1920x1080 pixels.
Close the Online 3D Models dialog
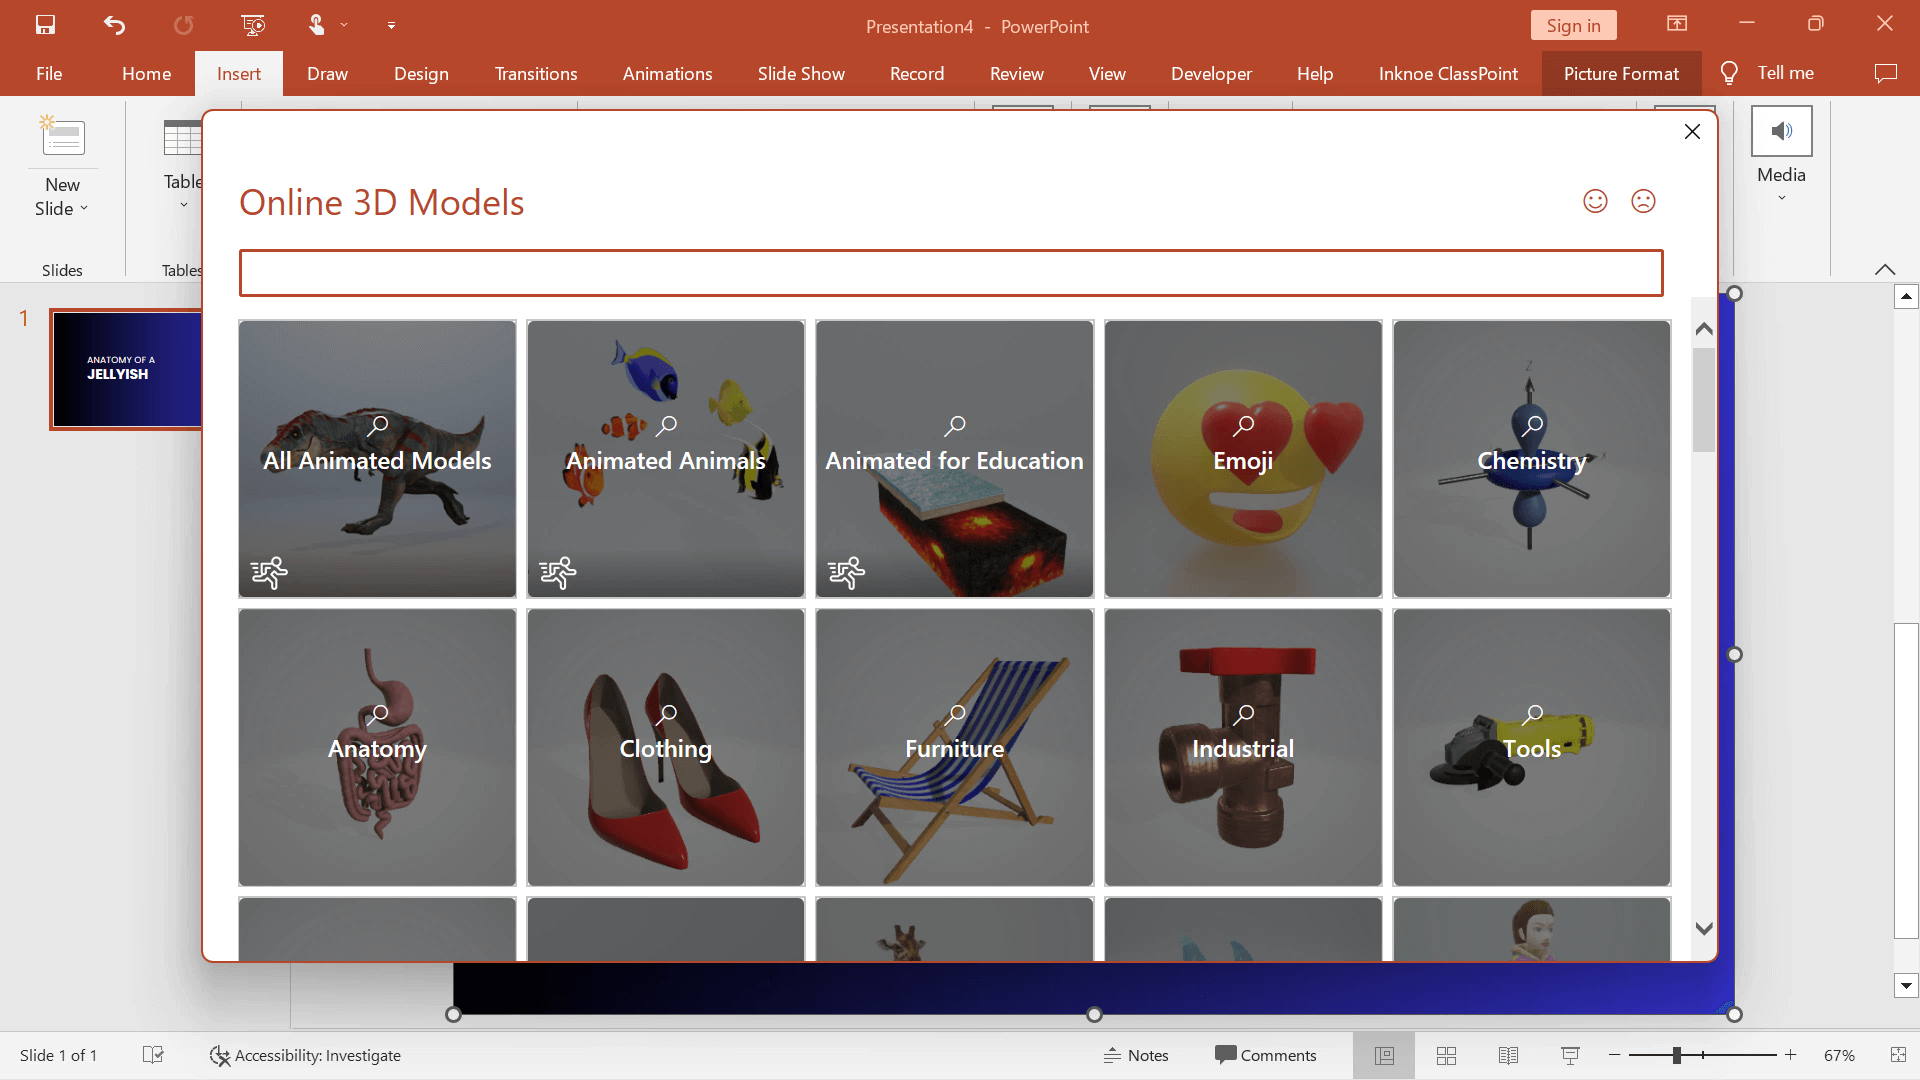point(1691,132)
